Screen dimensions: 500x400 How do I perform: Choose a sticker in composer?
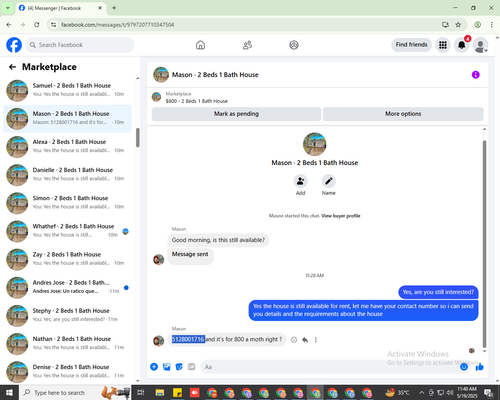[179, 367]
